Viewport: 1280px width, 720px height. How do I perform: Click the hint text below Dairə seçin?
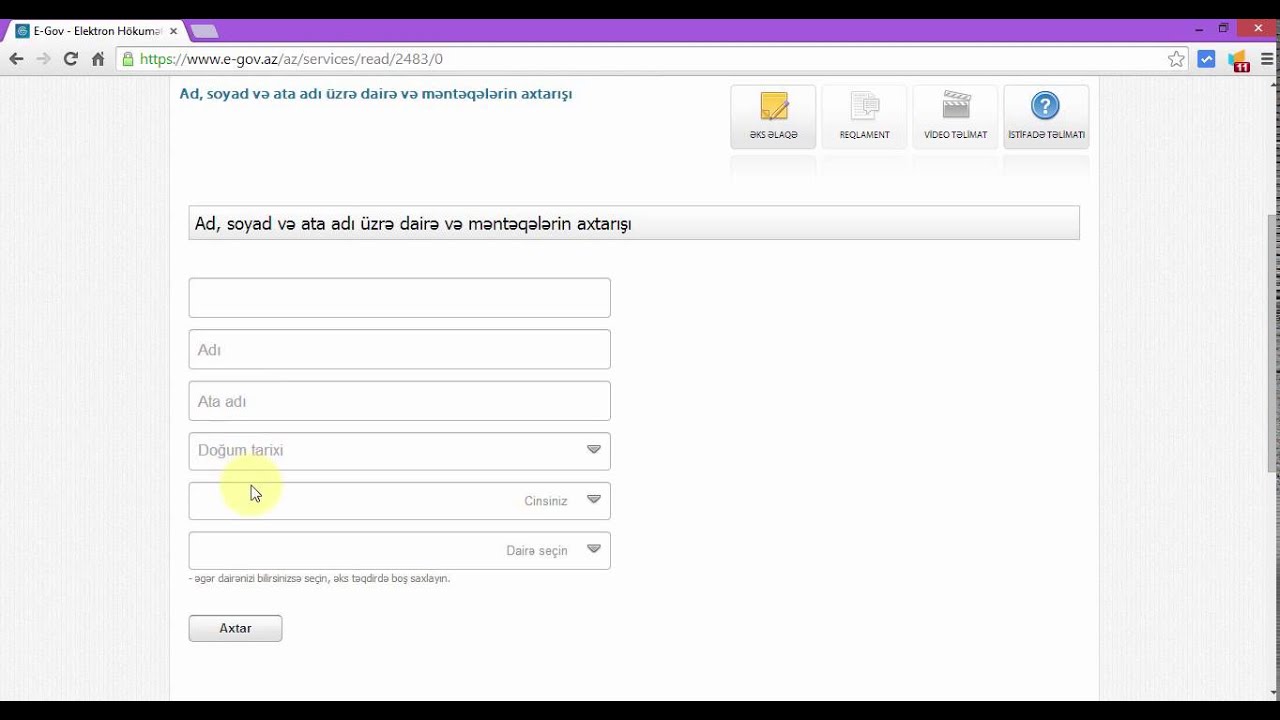coord(319,578)
